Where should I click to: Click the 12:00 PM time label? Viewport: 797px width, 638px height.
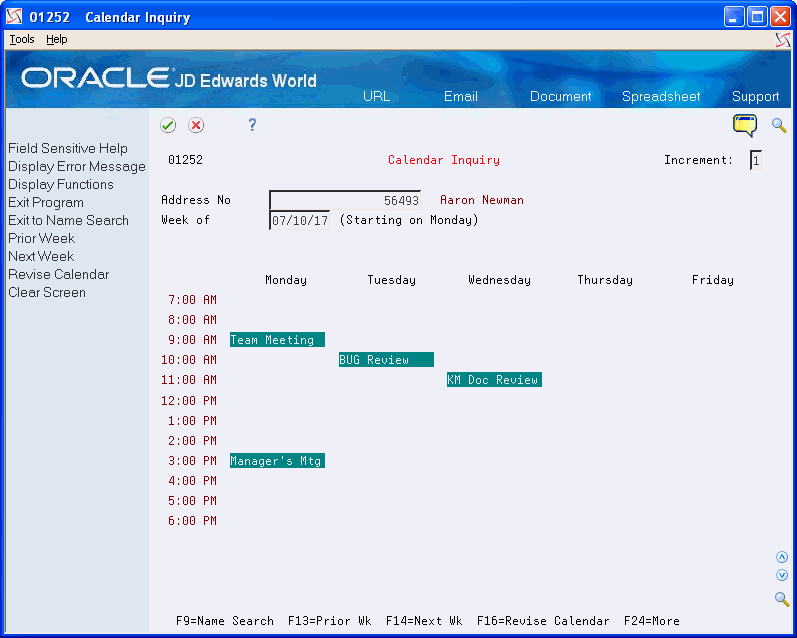[189, 401]
